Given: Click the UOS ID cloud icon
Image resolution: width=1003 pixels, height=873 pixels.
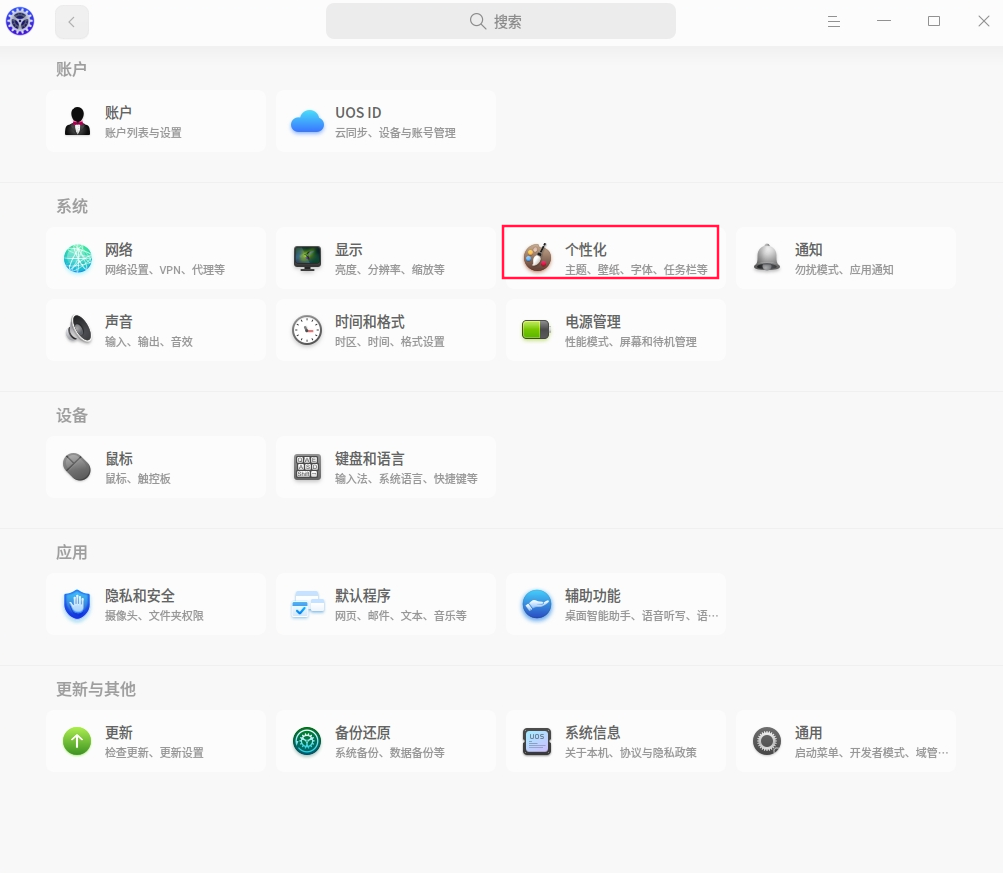Looking at the screenshot, I should [x=307, y=121].
